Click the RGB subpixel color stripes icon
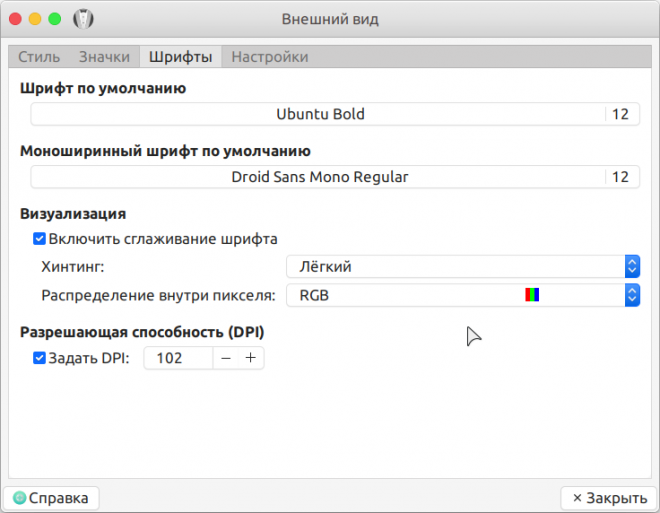The height and width of the screenshot is (513, 660). coord(532,295)
